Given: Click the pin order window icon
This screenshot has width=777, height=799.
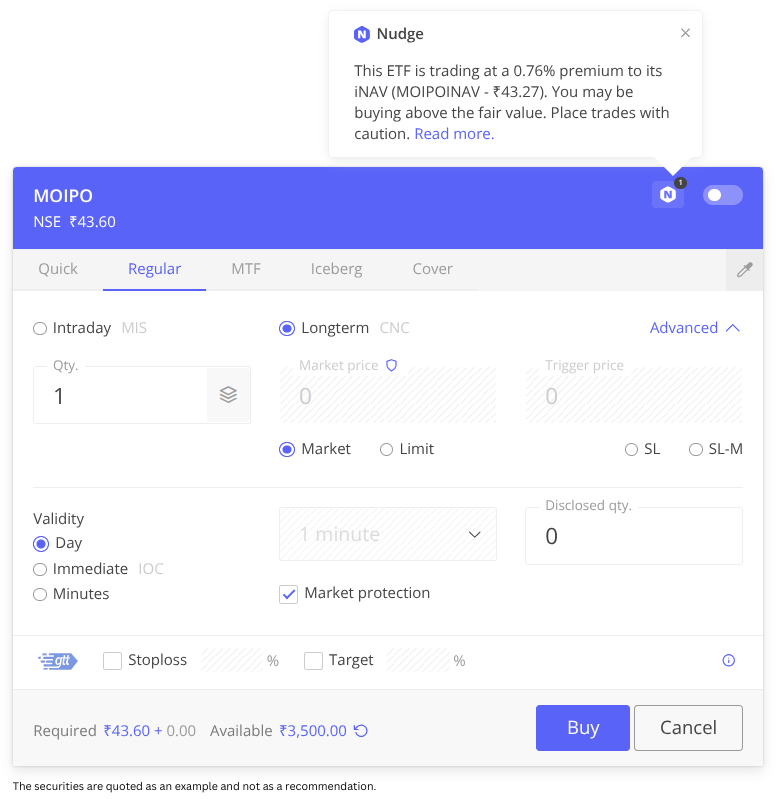Looking at the screenshot, I should pos(744,270).
